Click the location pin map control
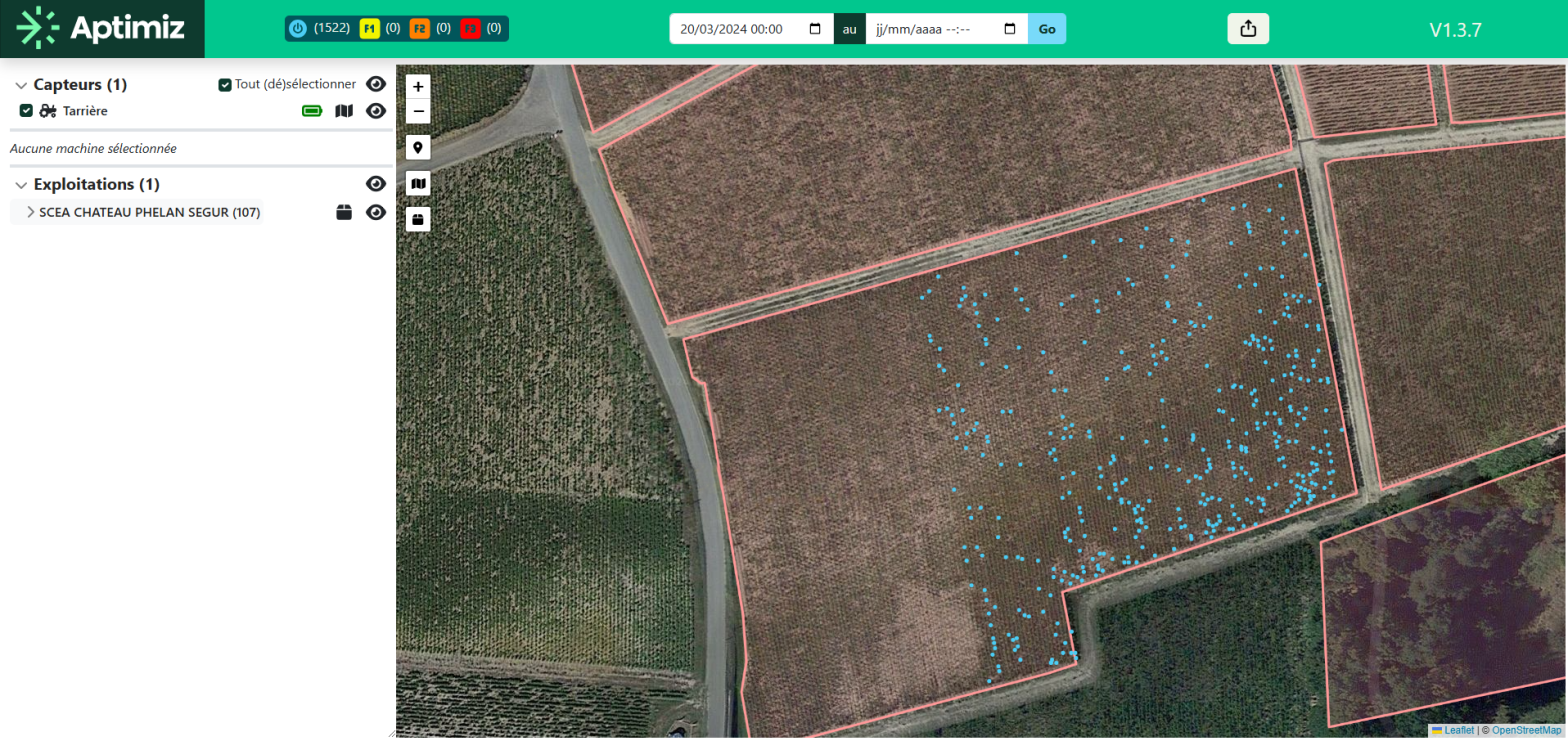1568x741 pixels. [x=418, y=148]
